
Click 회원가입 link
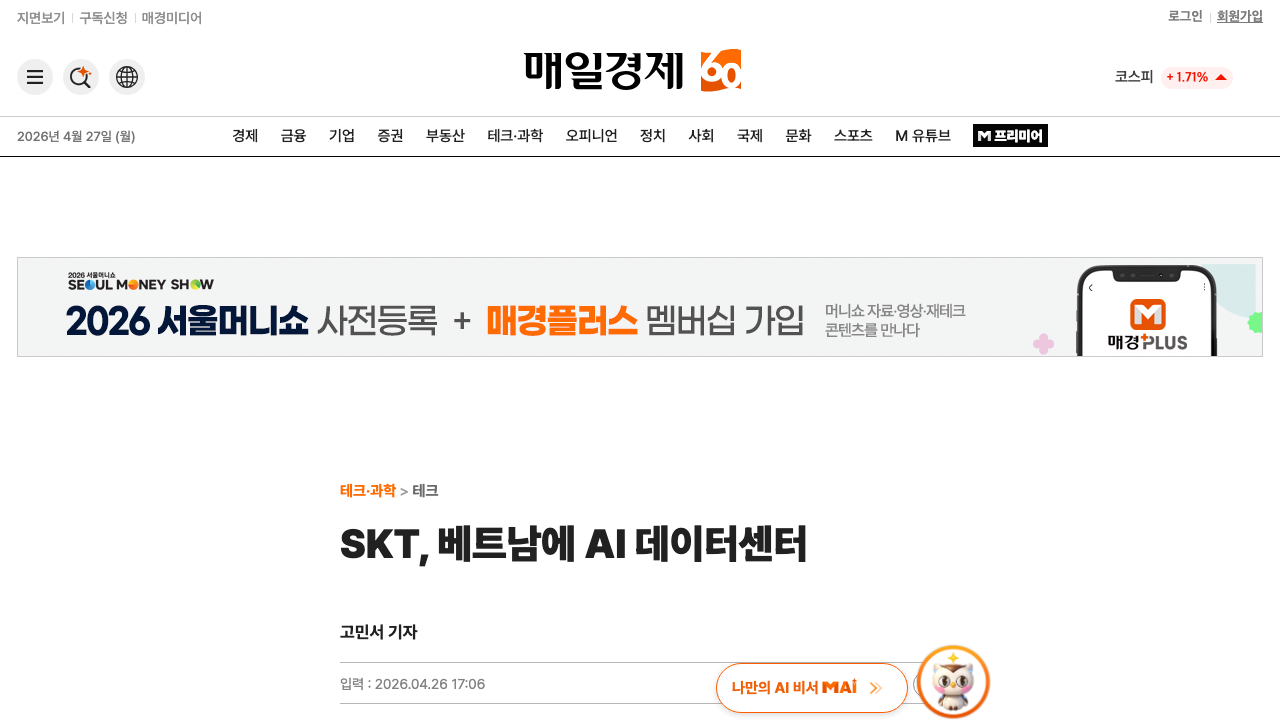pyautogui.click(x=1240, y=16)
